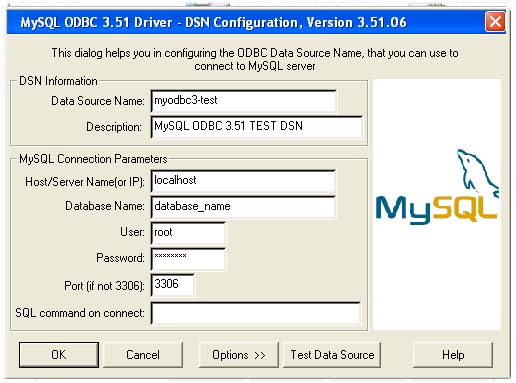
Task: Expand Options >> settings
Action: (238, 355)
